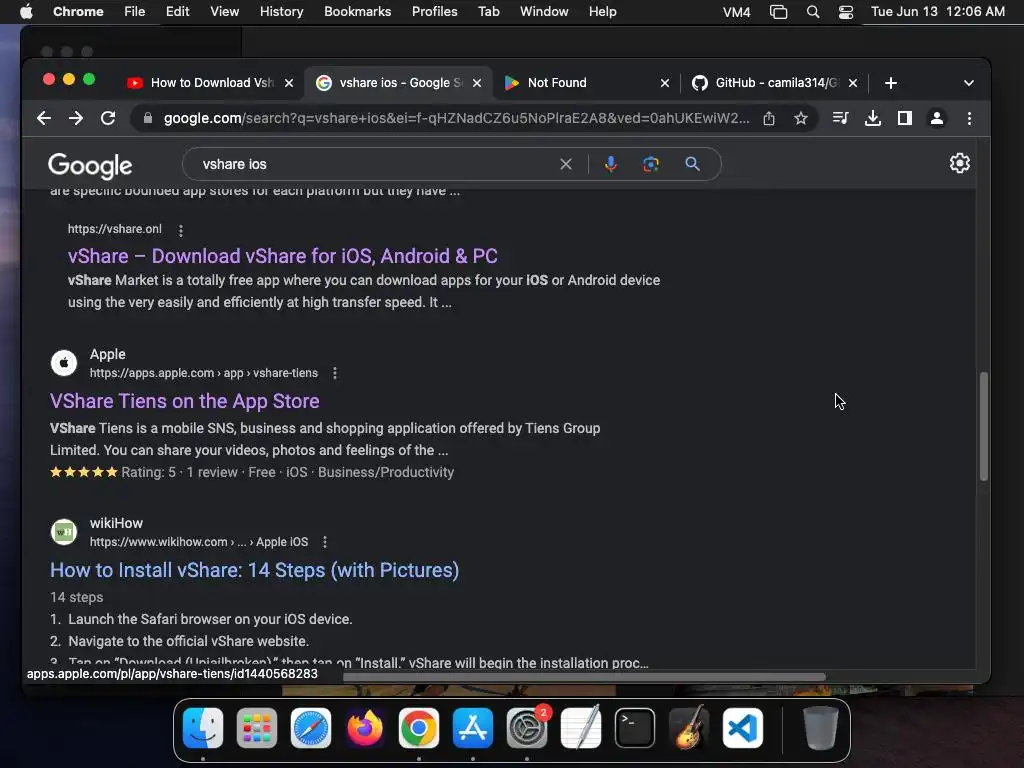Open the media controls icon in toolbar
Image resolution: width=1024 pixels, height=768 pixels.
[840, 118]
